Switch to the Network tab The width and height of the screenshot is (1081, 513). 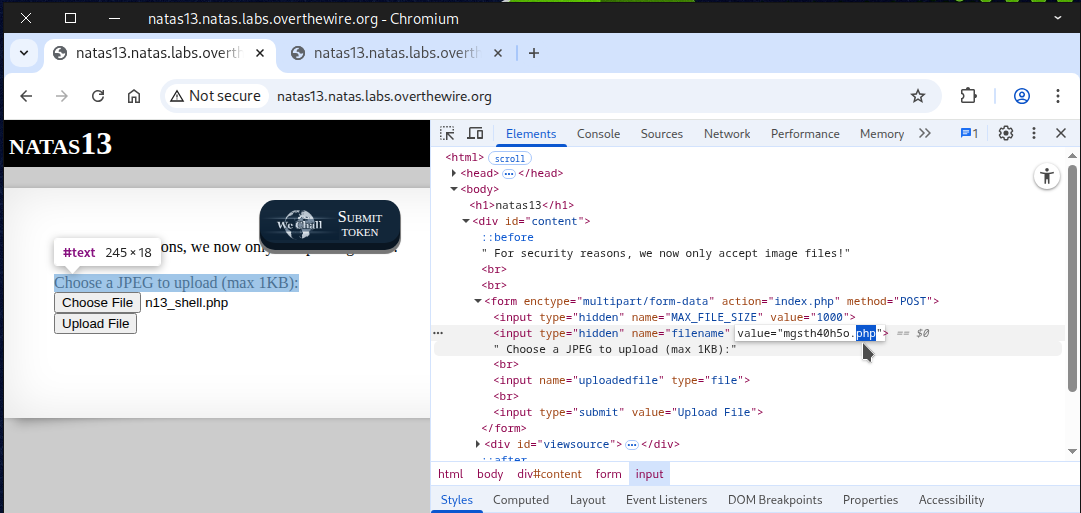(x=726, y=134)
